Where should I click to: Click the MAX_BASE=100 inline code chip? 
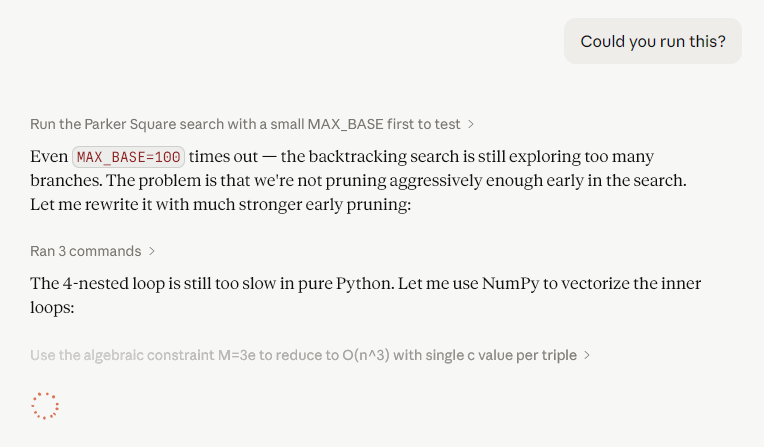pyautogui.click(x=129, y=157)
